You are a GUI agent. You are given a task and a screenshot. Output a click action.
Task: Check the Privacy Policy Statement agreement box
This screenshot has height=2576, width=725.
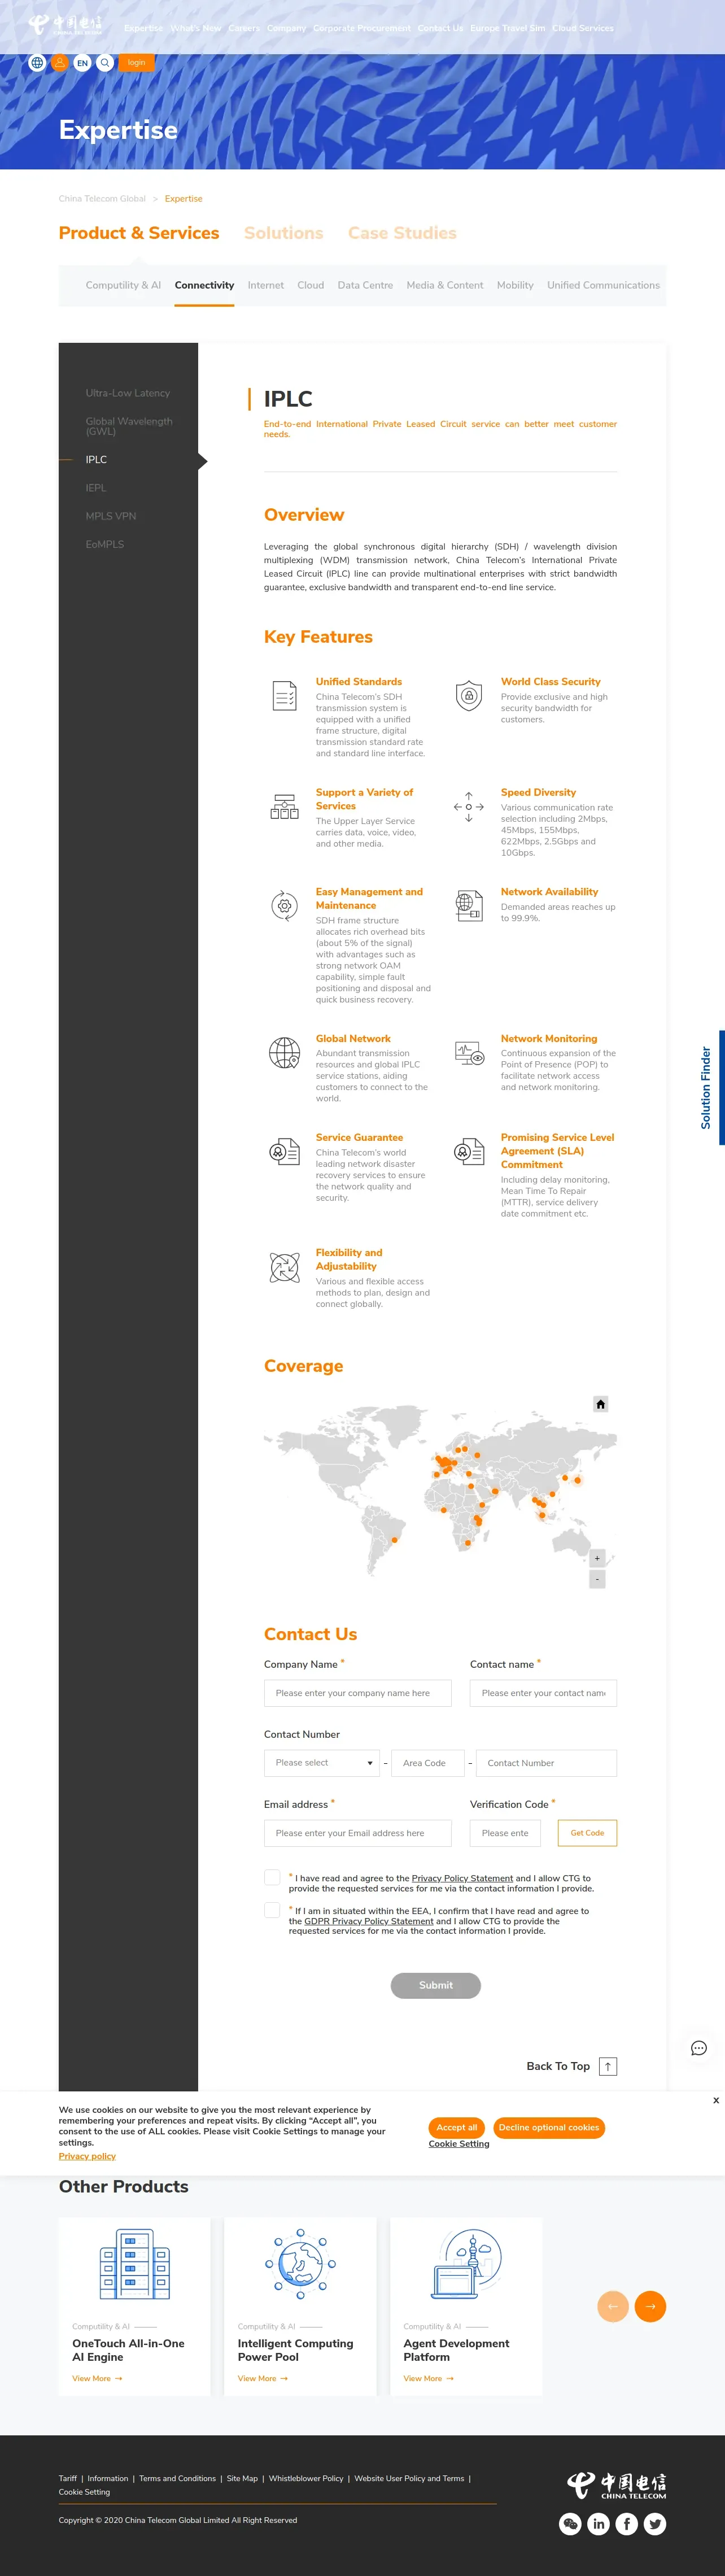tap(272, 1878)
